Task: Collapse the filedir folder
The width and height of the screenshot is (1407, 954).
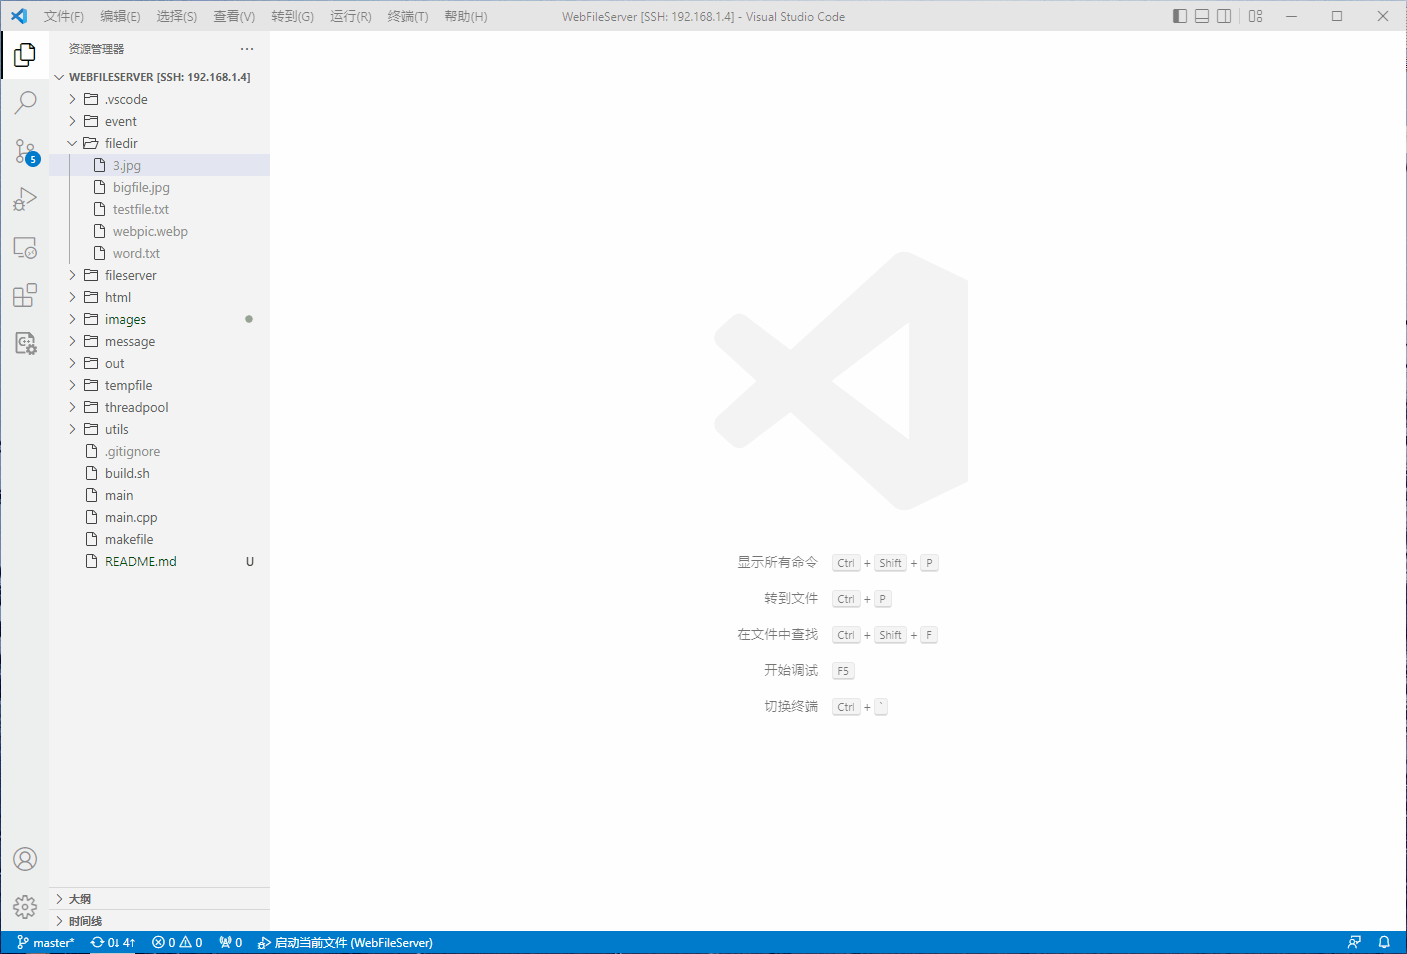Action: 120,143
